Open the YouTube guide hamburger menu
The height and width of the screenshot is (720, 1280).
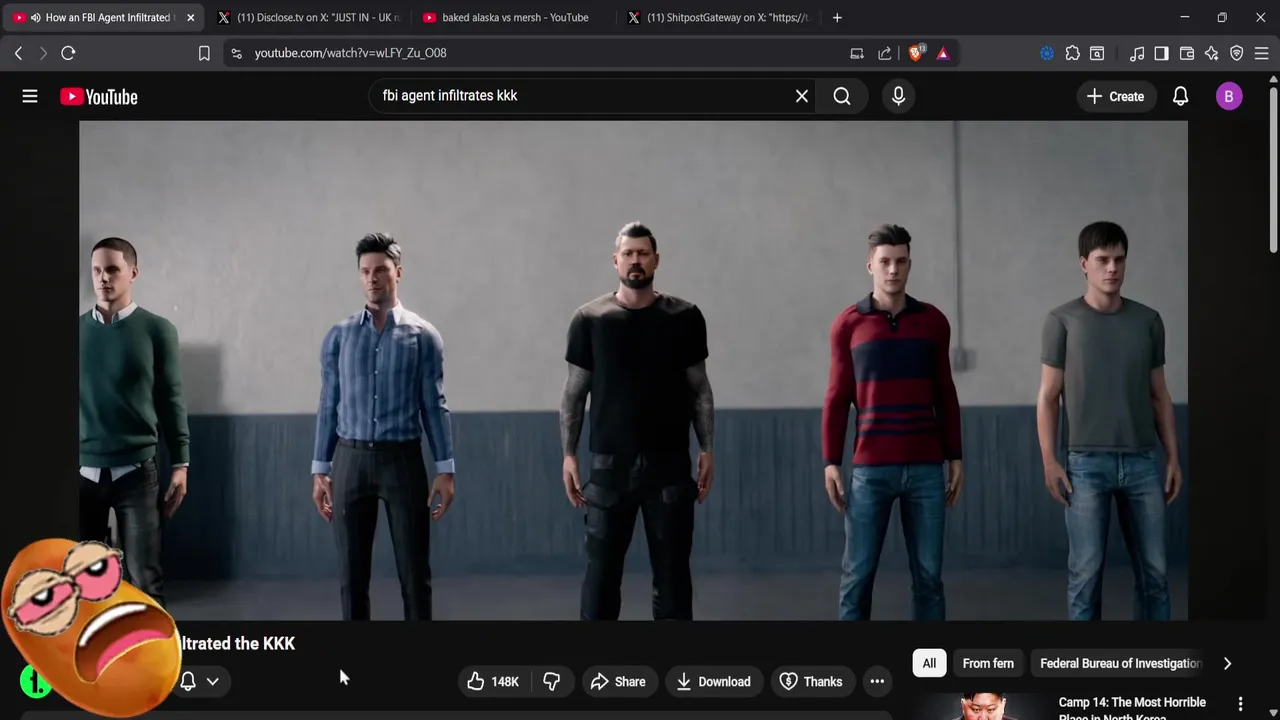(x=30, y=96)
